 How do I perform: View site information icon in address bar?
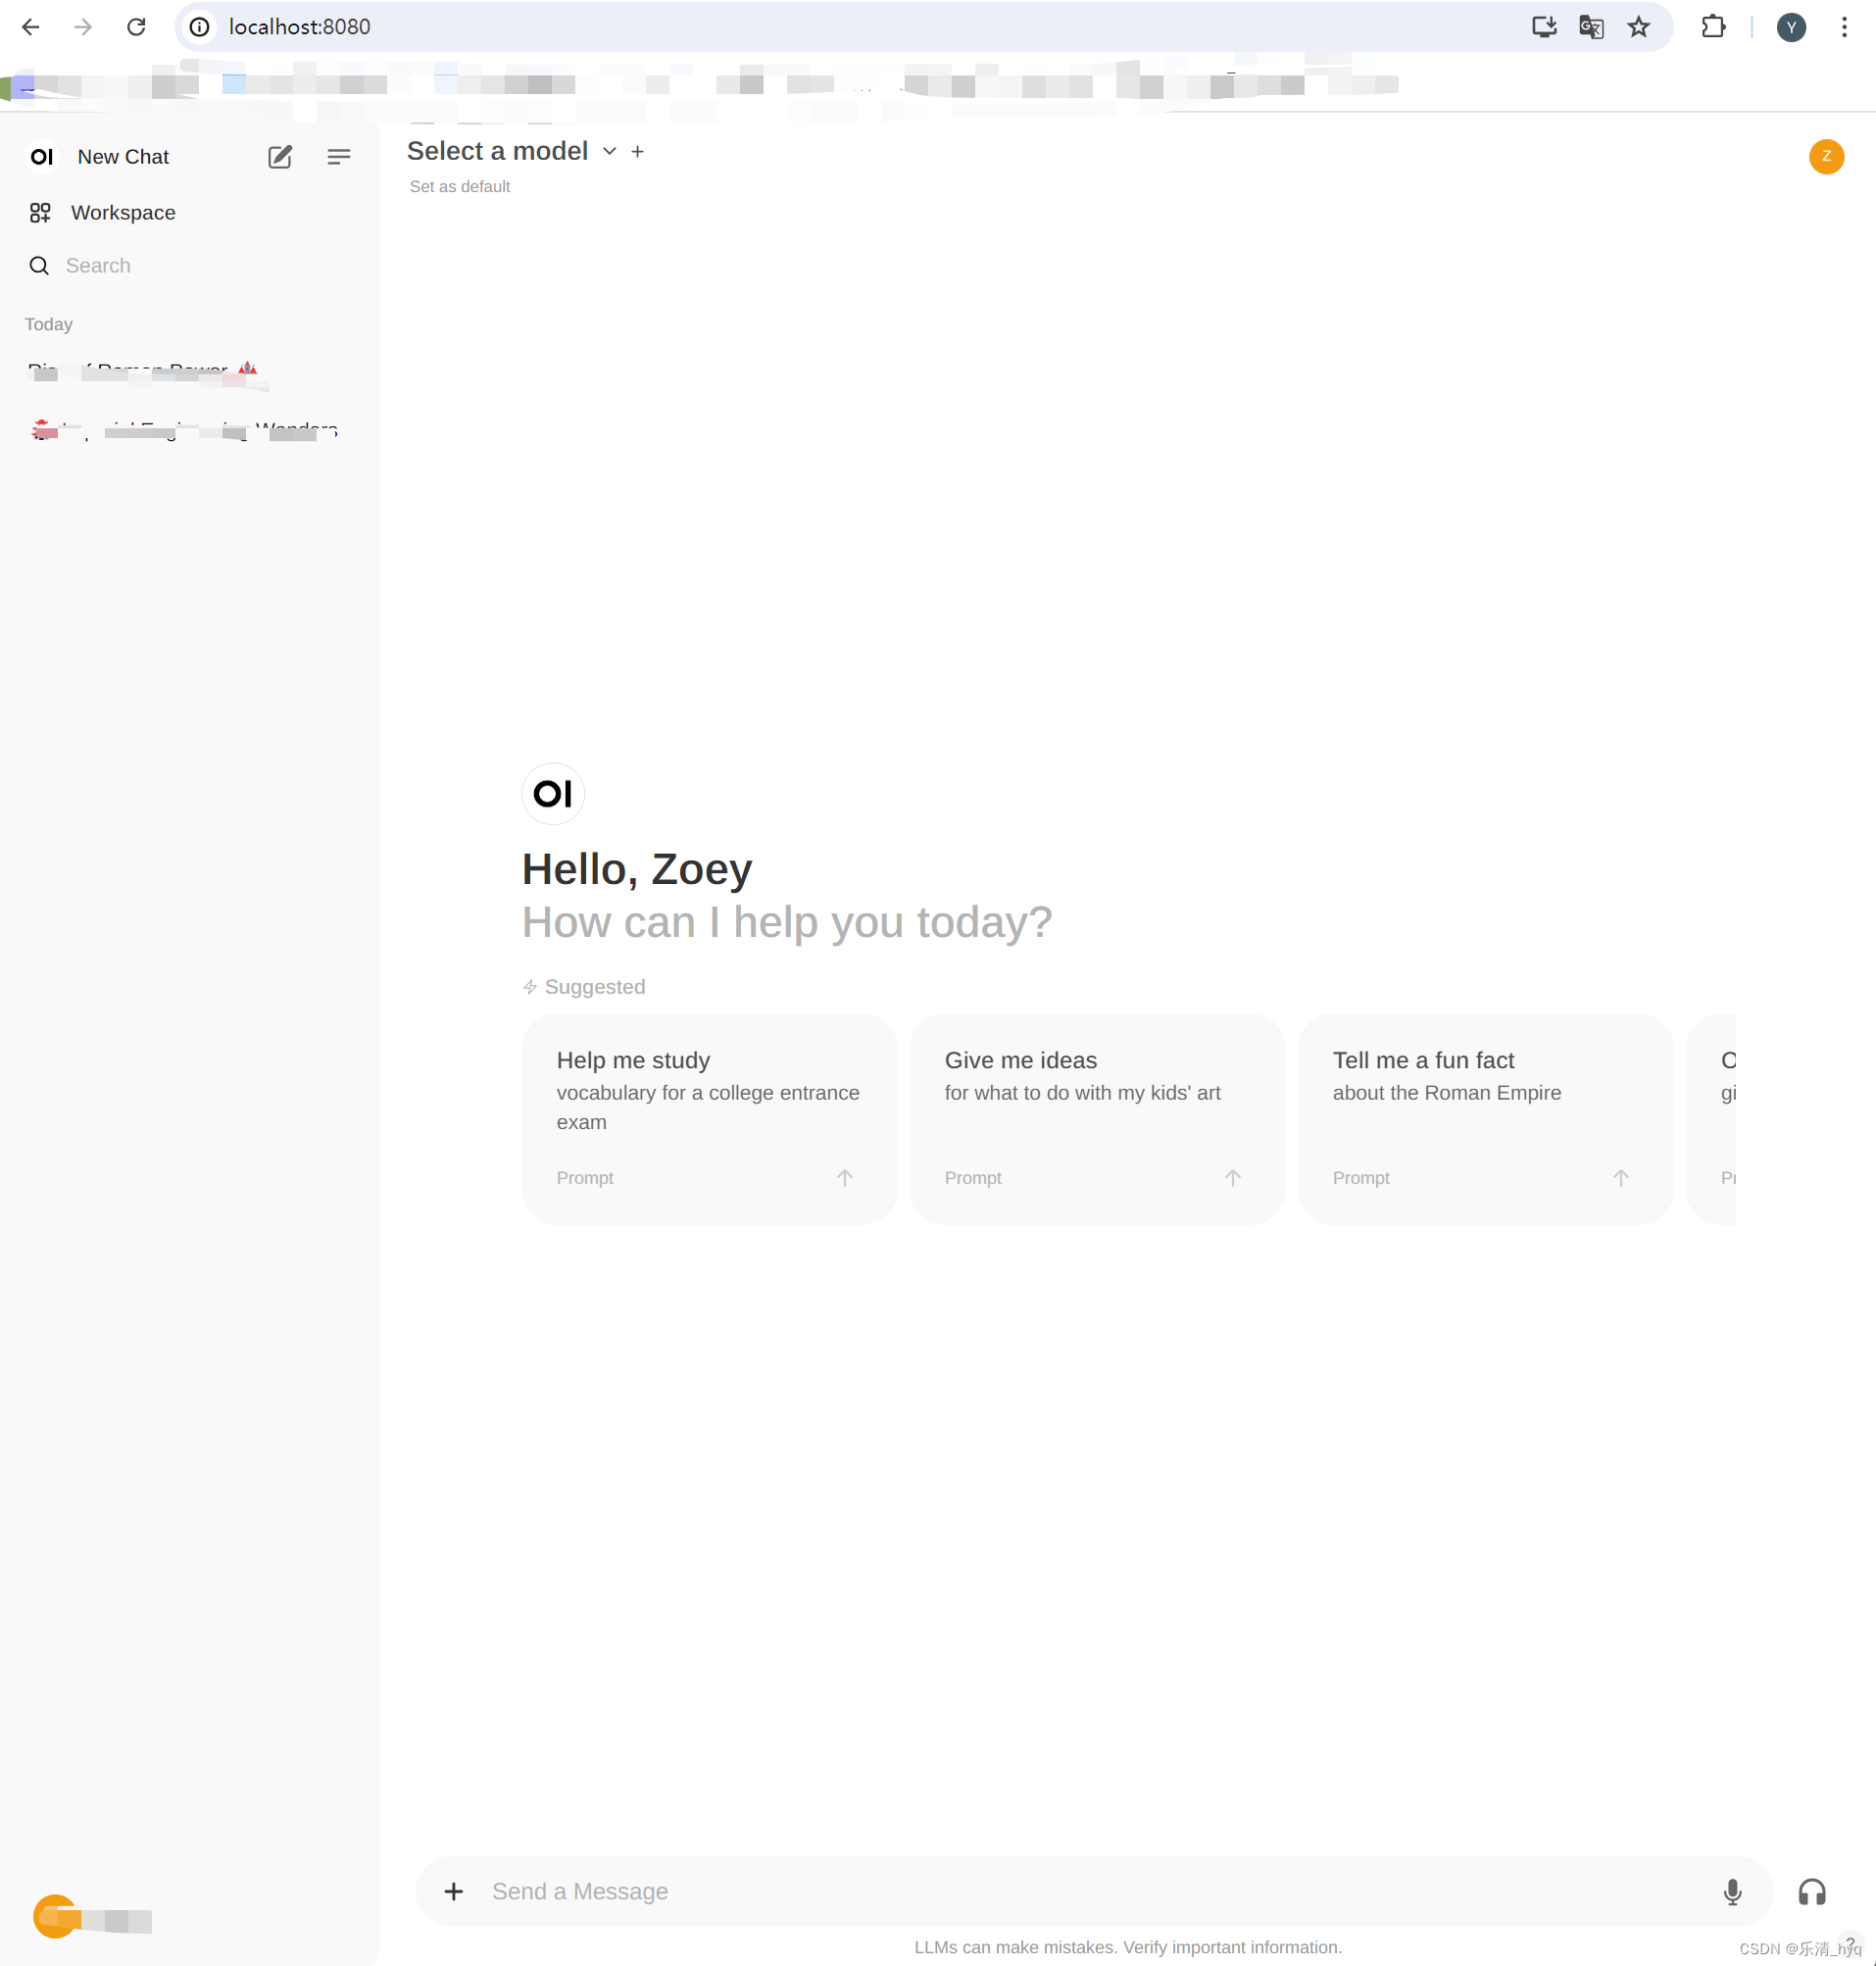pos(200,27)
